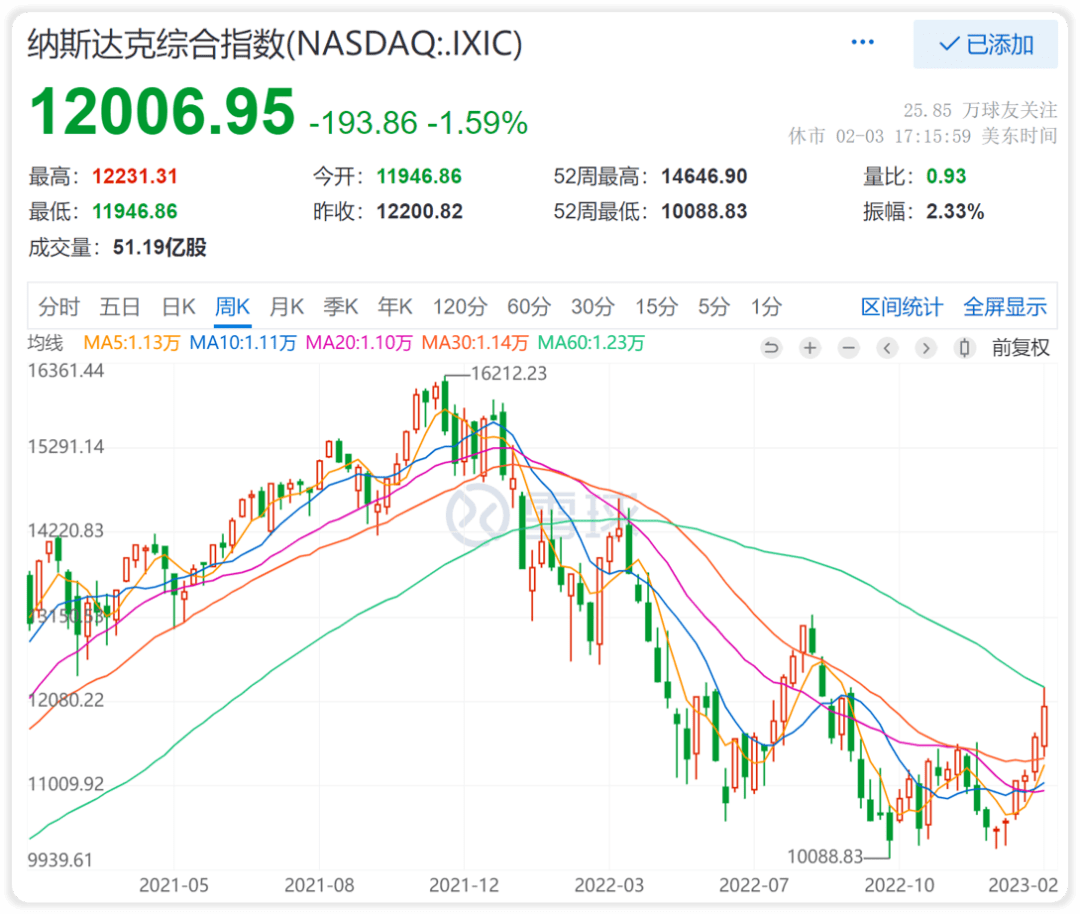Viewport: 1080px width, 914px height.
Task: Switch to the 月K monthly chart tab
Action: [286, 307]
